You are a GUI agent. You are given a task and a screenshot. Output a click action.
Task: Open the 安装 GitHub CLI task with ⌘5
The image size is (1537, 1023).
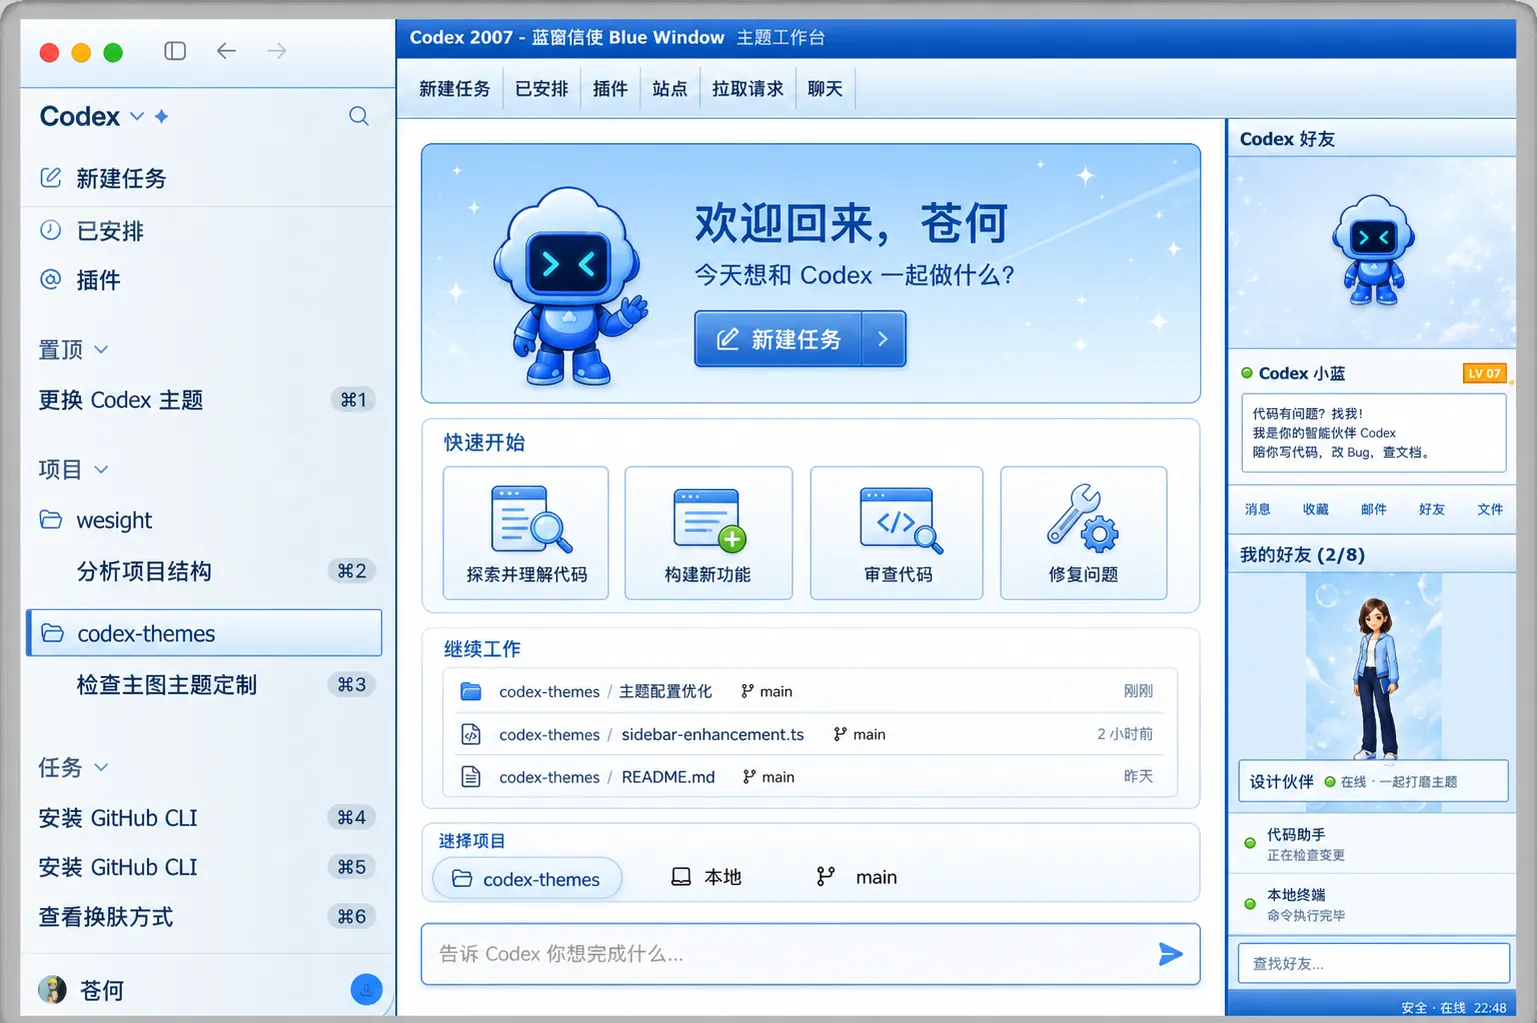click(207, 867)
